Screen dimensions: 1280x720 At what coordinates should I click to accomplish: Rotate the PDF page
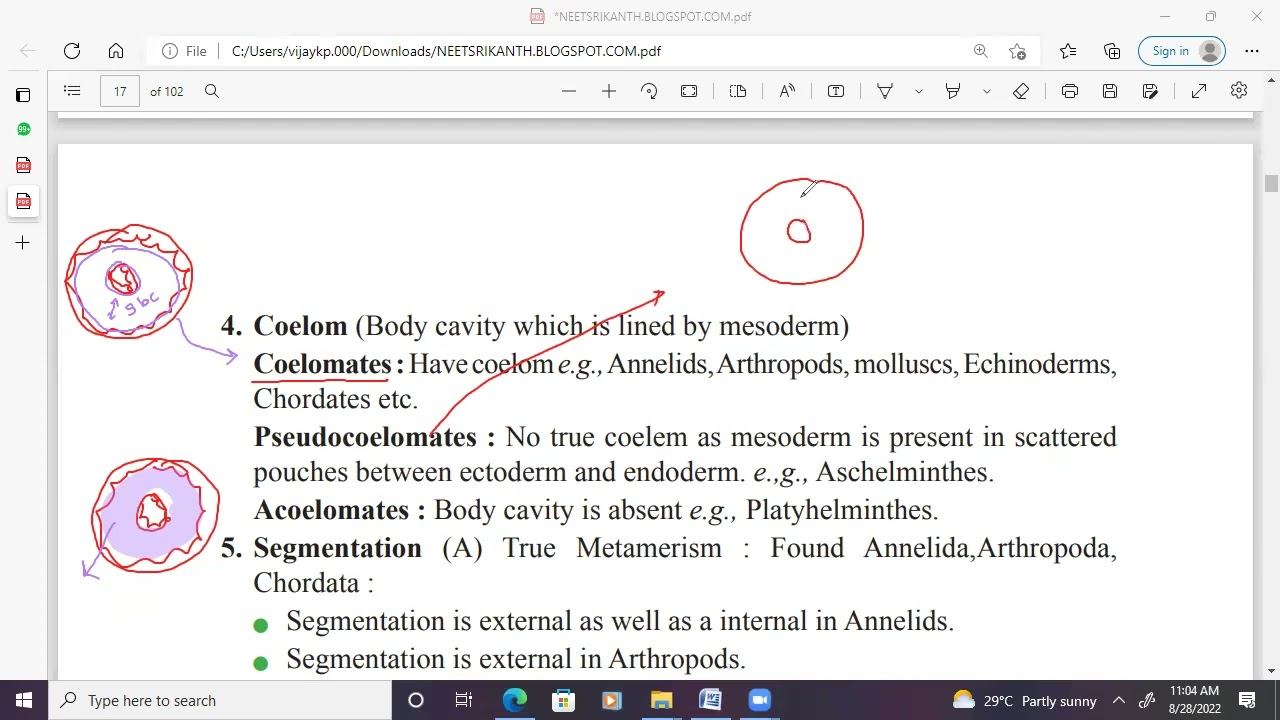pyautogui.click(x=649, y=91)
